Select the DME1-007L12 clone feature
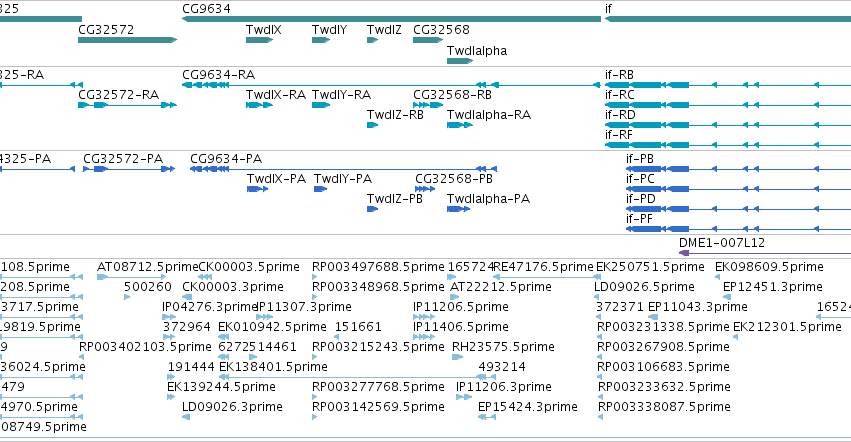851x442 pixels. point(765,253)
